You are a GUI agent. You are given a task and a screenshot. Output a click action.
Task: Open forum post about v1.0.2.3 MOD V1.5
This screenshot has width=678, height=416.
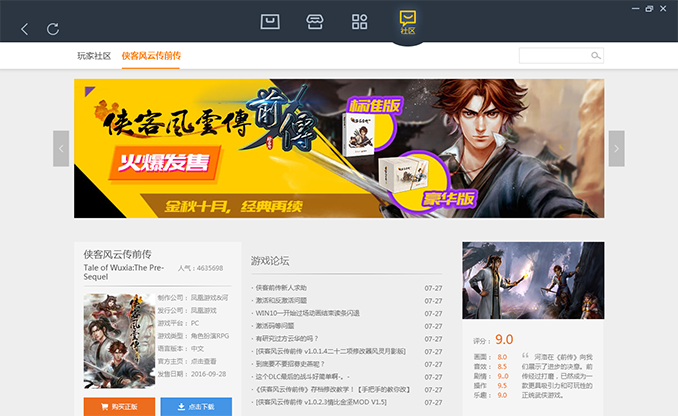click(x=321, y=402)
